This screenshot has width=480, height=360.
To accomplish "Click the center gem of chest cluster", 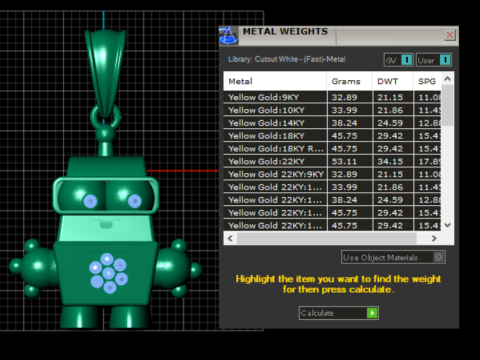I will [108, 273].
